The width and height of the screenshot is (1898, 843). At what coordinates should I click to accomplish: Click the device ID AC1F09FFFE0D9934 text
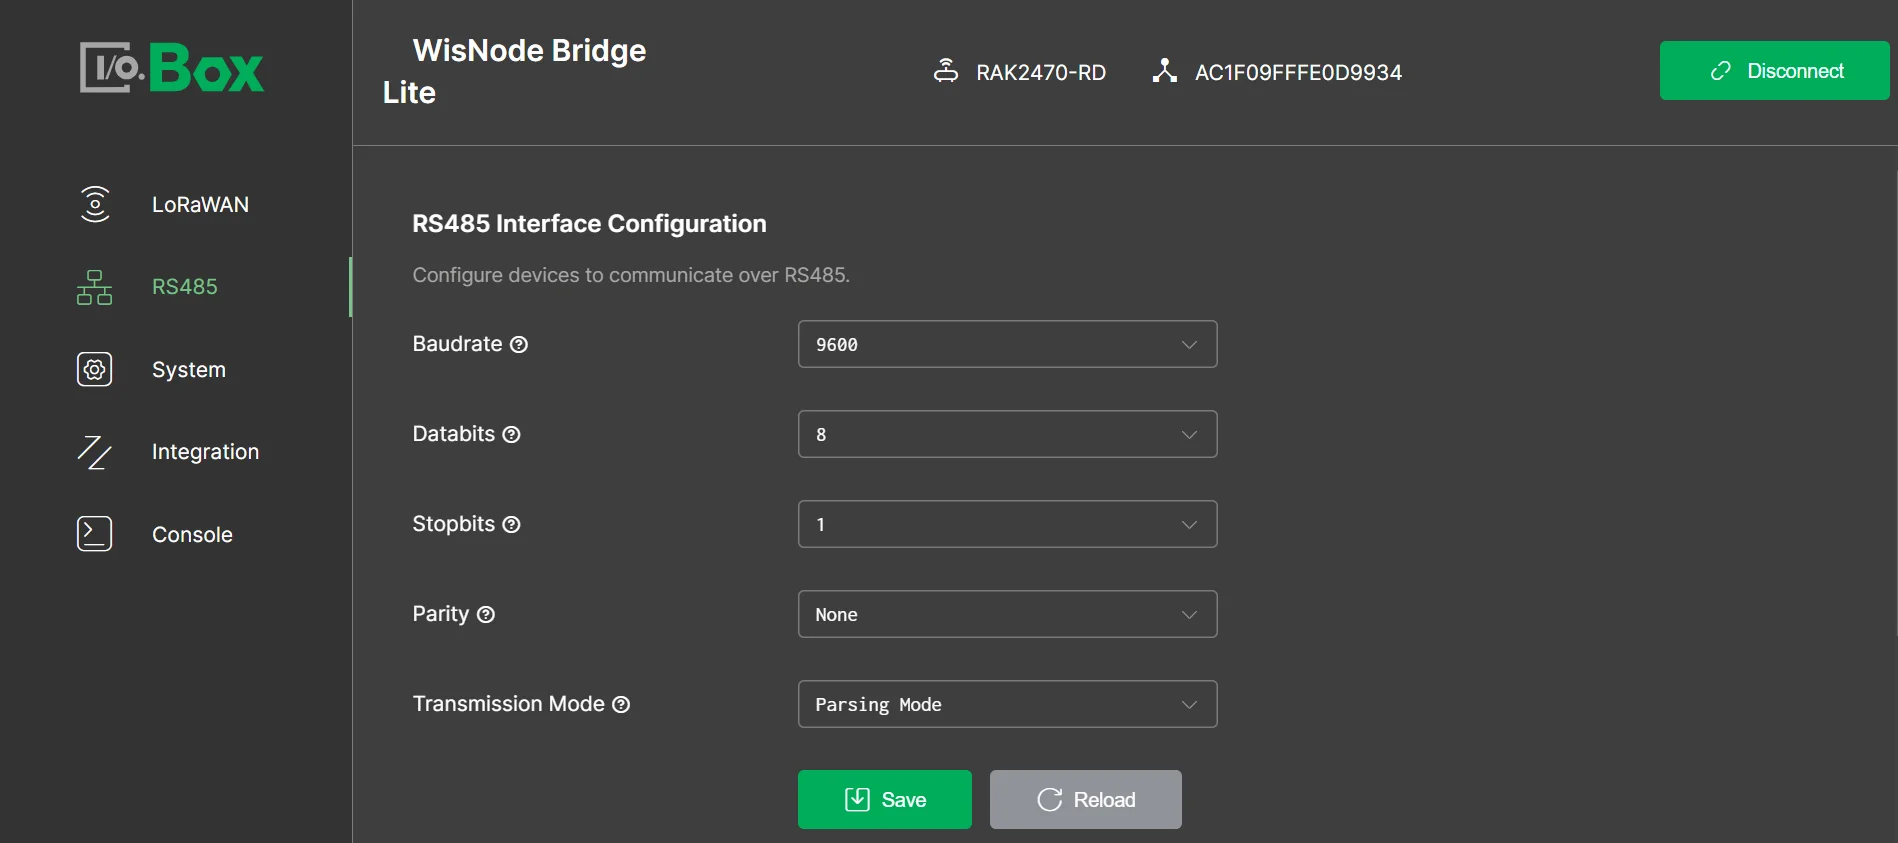(x=1298, y=72)
